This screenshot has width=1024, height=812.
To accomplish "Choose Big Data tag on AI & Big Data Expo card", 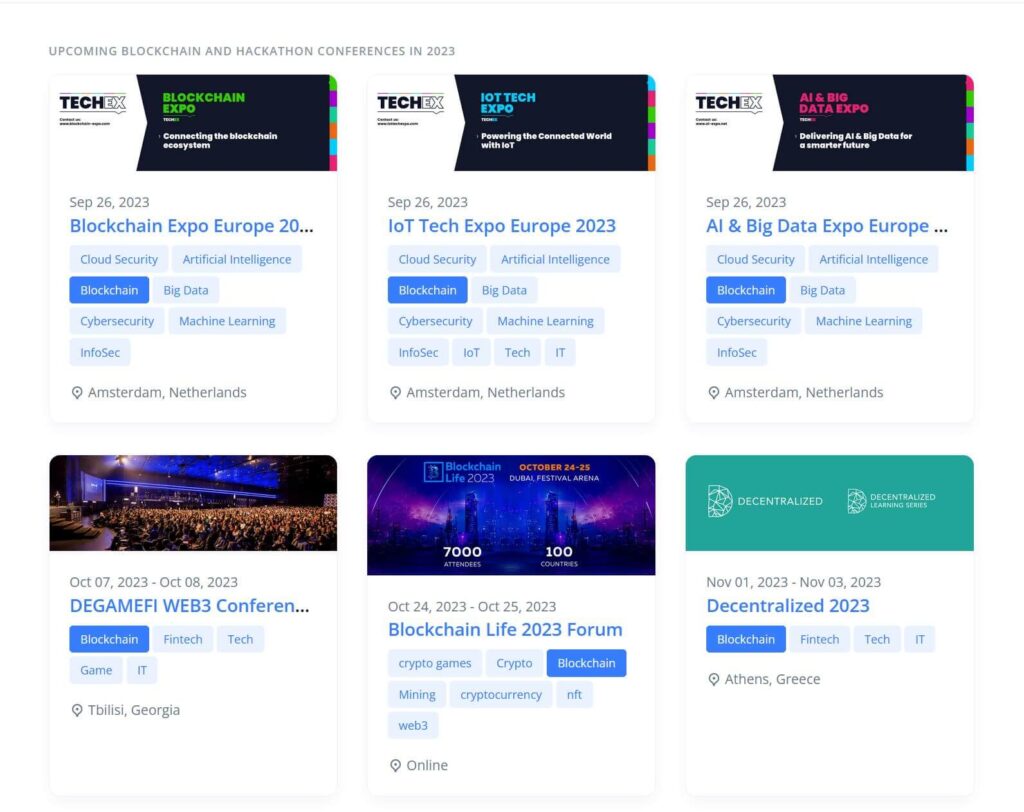I will click(822, 290).
